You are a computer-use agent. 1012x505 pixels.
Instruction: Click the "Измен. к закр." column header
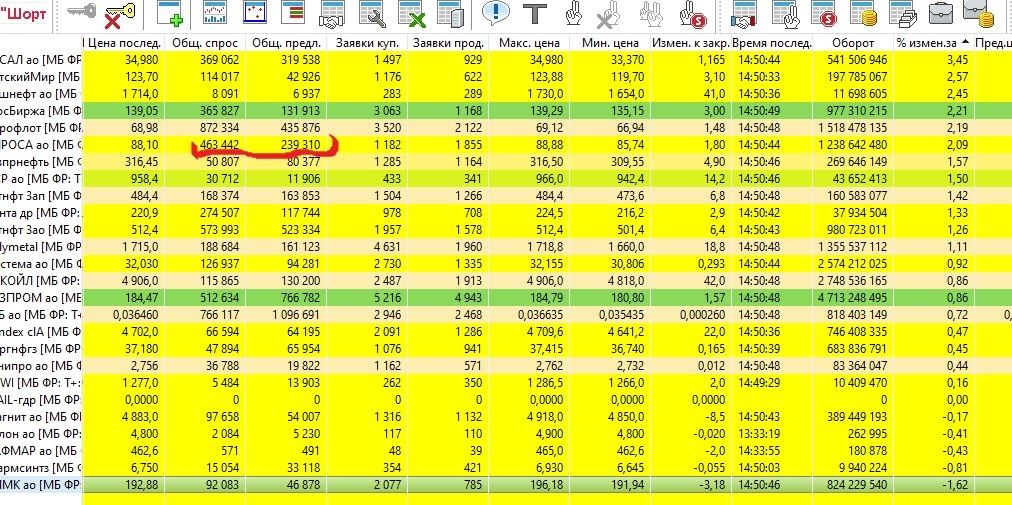(x=691, y=43)
